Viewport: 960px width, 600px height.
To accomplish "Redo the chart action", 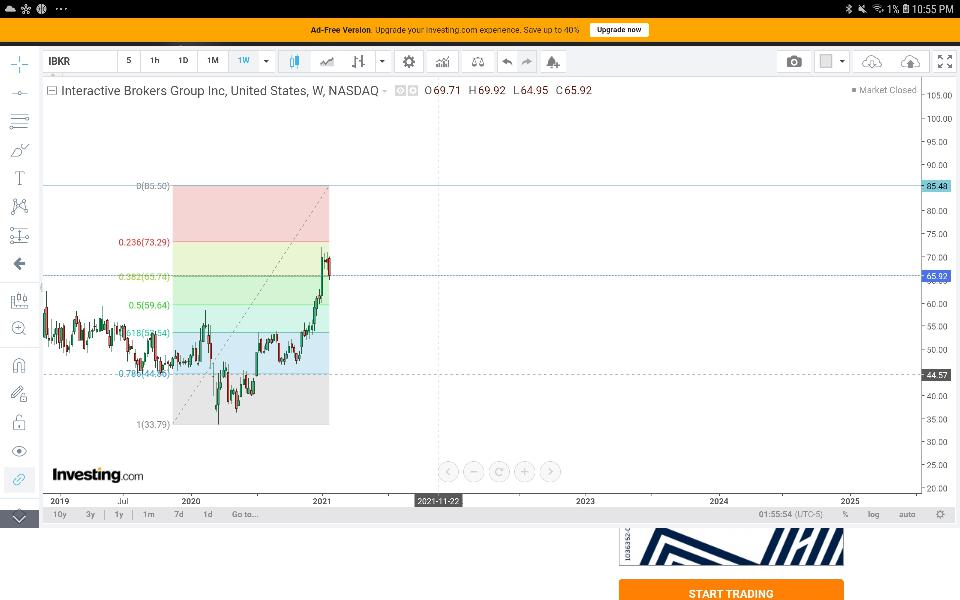I will (x=527, y=61).
